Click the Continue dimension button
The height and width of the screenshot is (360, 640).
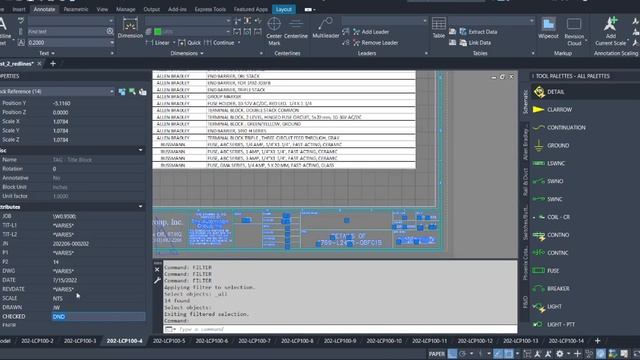point(219,42)
